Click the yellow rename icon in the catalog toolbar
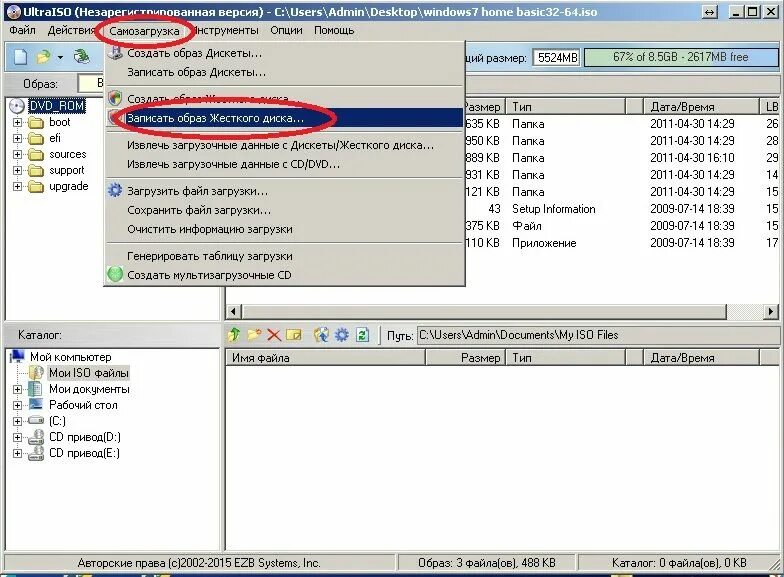 [x=294, y=334]
